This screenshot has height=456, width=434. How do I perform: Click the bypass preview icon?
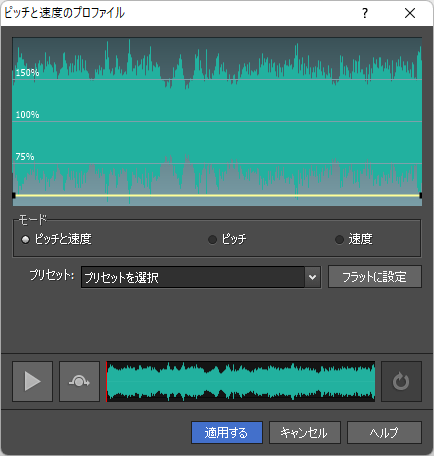(x=79, y=381)
